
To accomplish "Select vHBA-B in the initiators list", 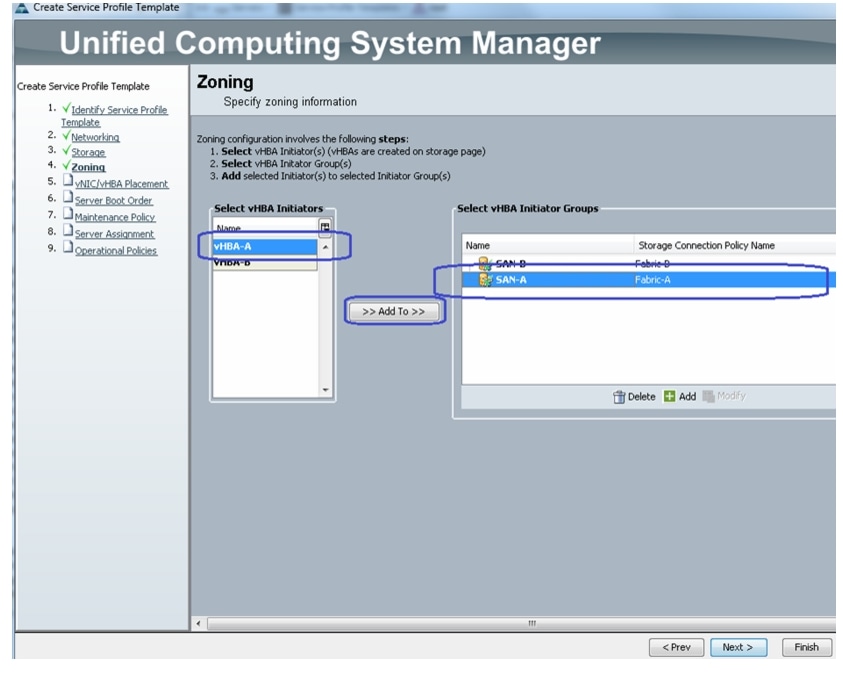I will tap(265, 262).
